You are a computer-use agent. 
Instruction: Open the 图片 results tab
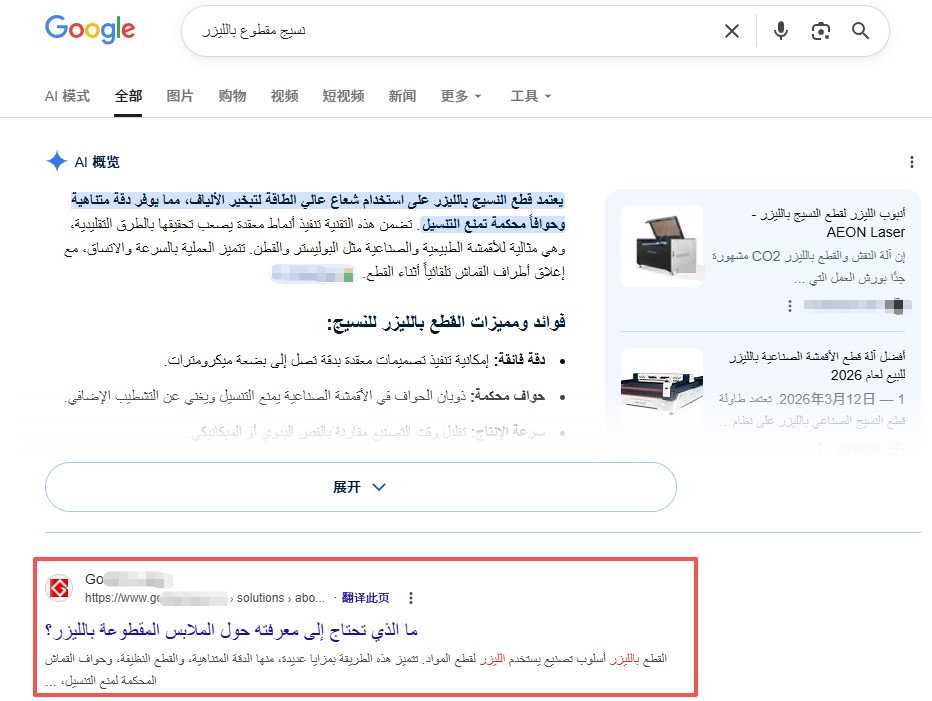click(180, 96)
